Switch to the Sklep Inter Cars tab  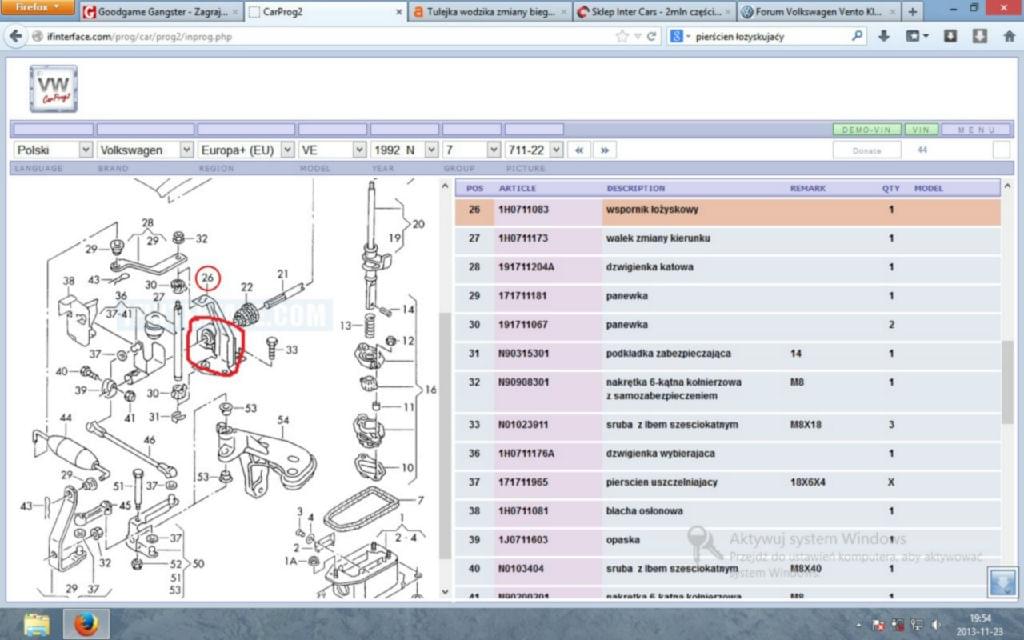(x=654, y=12)
